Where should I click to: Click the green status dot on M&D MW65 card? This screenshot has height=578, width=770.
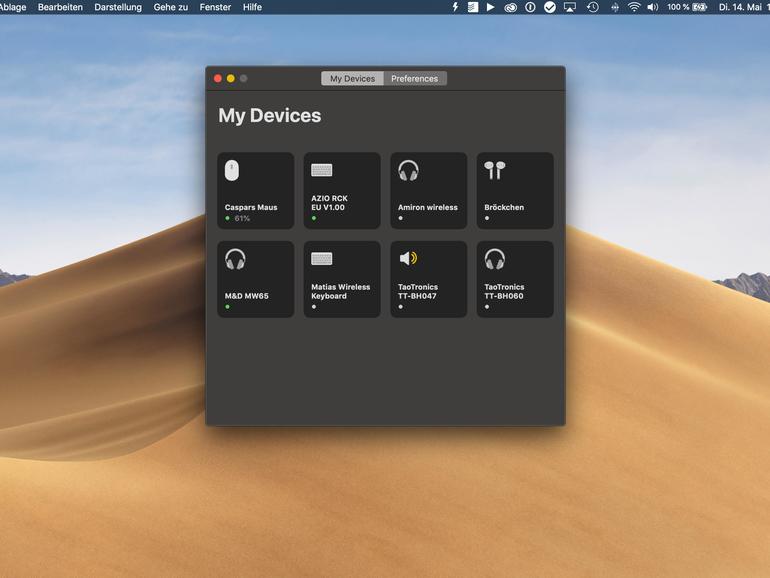coord(227,306)
